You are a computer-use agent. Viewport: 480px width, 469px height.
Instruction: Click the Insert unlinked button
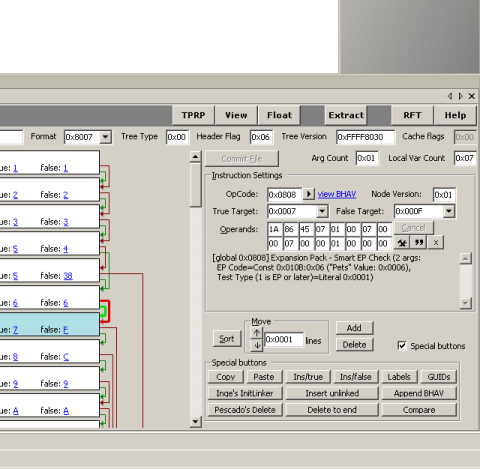[x=332, y=393]
